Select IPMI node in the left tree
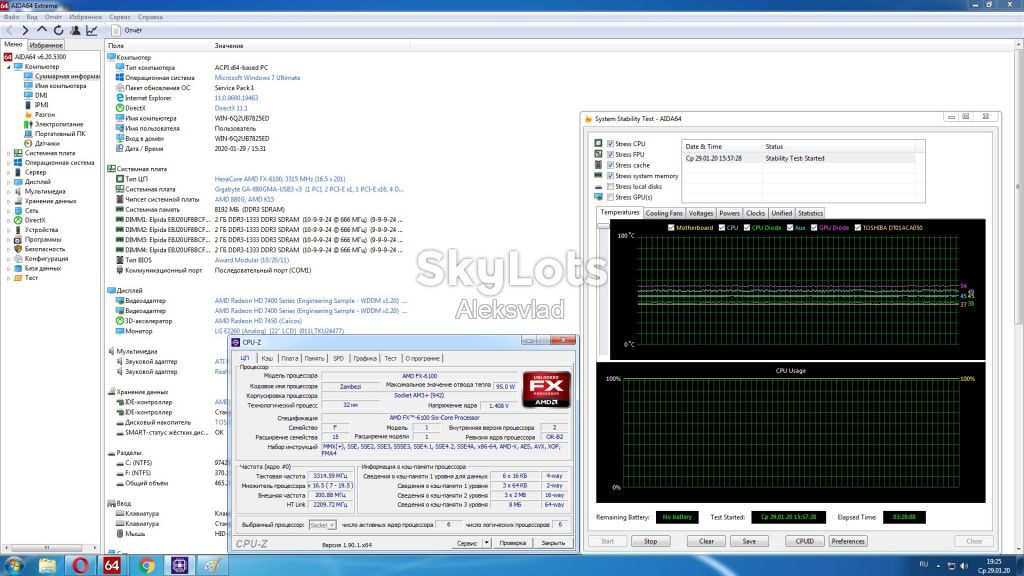This screenshot has height=576, width=1024. [42, 104]
